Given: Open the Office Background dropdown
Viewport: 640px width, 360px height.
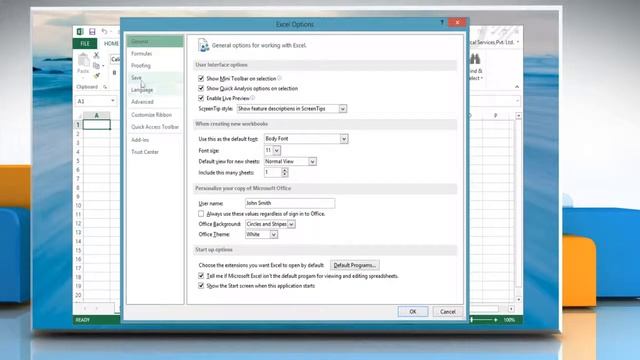Looking at the screenshot, I should pos(291,224).
